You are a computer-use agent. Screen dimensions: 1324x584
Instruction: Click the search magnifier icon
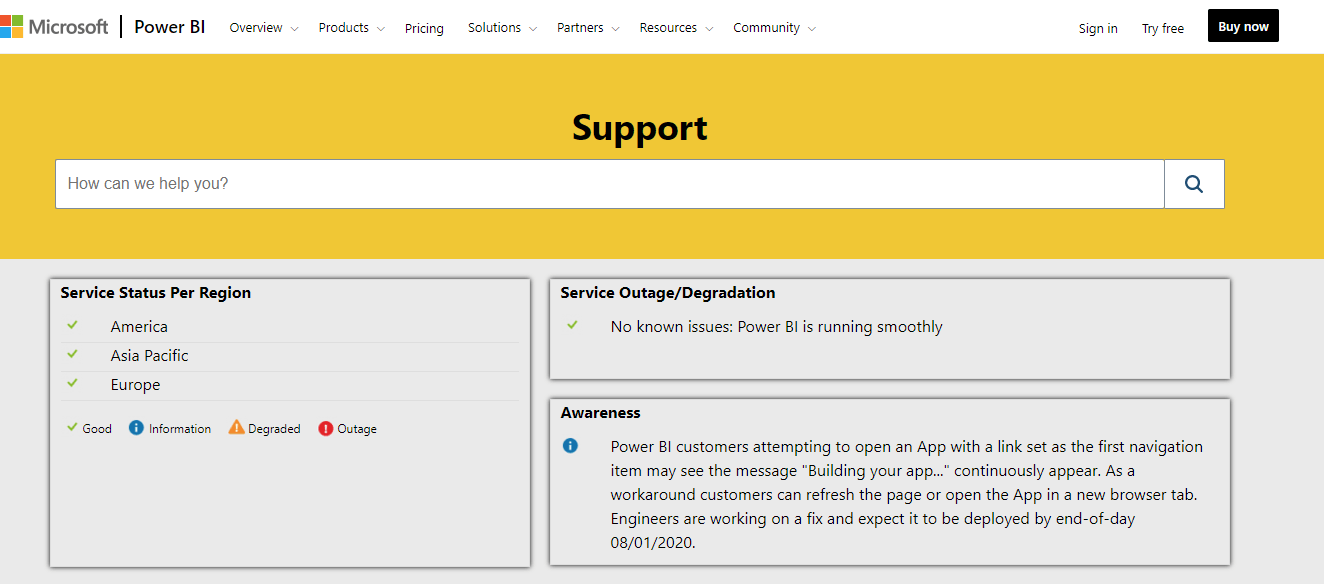1193,184
